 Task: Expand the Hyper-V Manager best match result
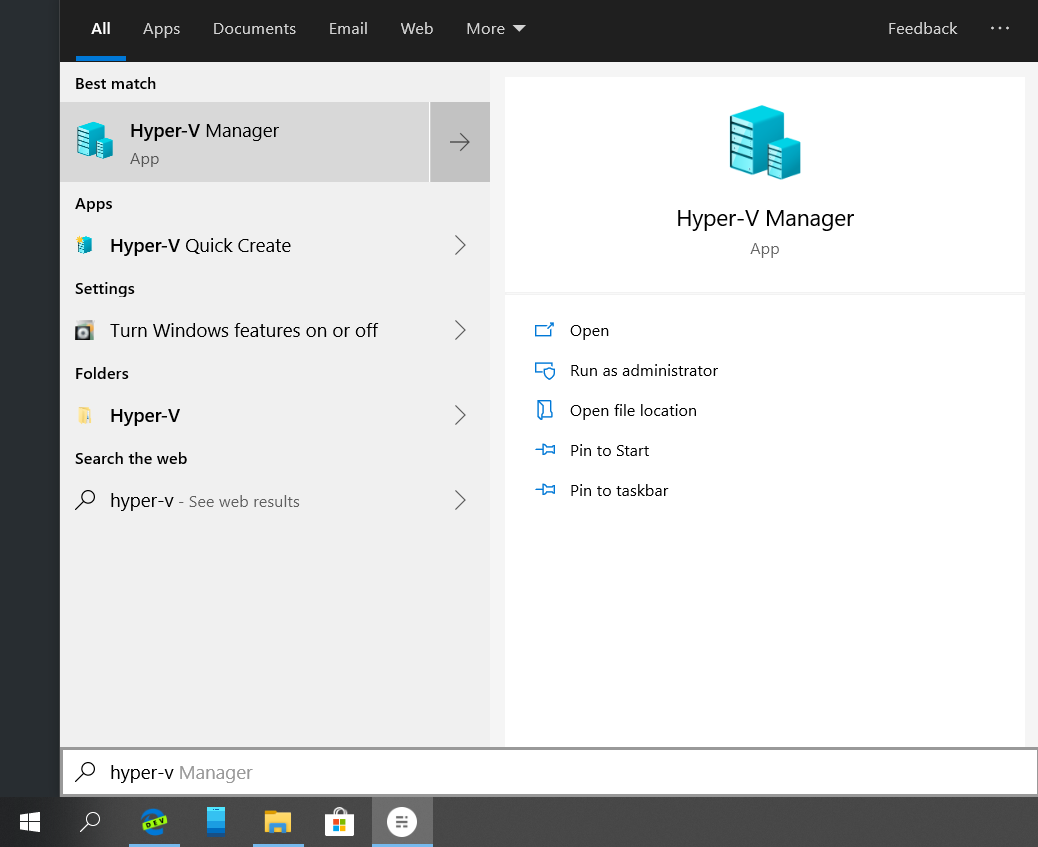459,141
